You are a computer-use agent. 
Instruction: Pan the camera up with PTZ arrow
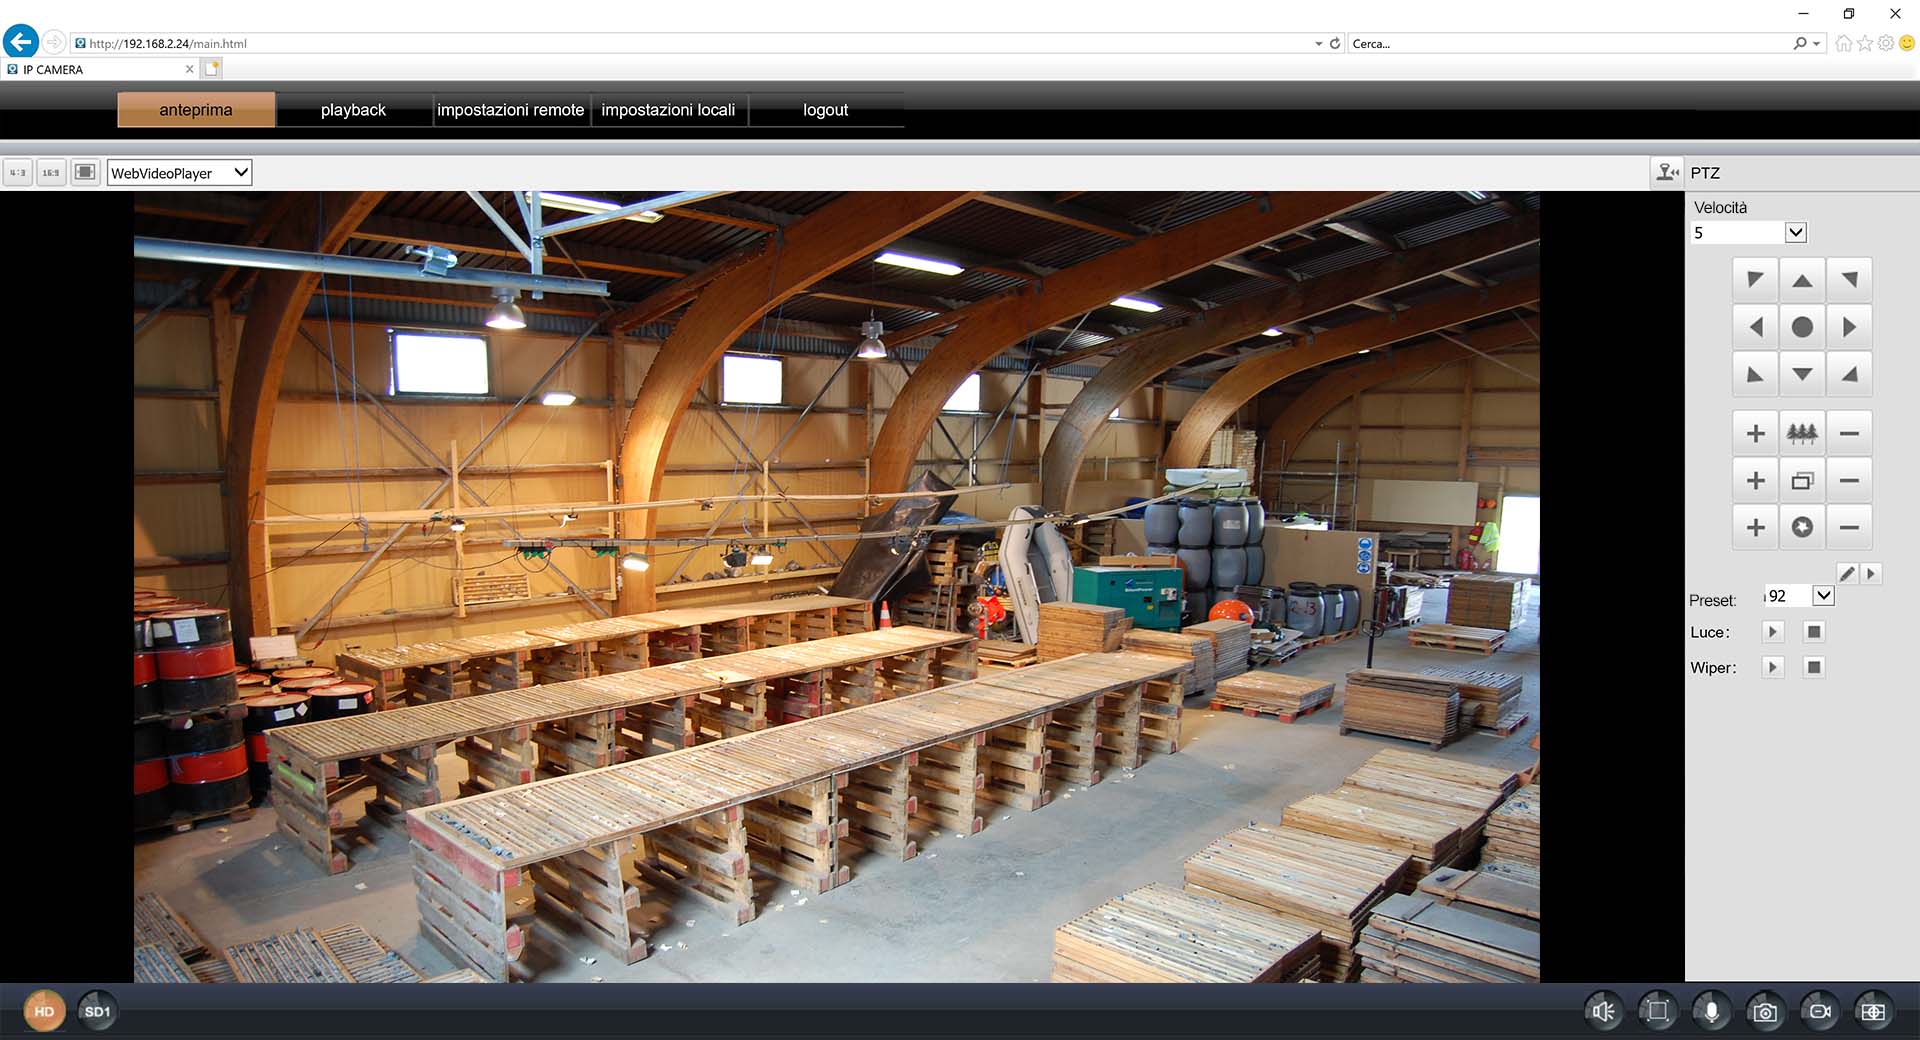[x=1802, y=281]
